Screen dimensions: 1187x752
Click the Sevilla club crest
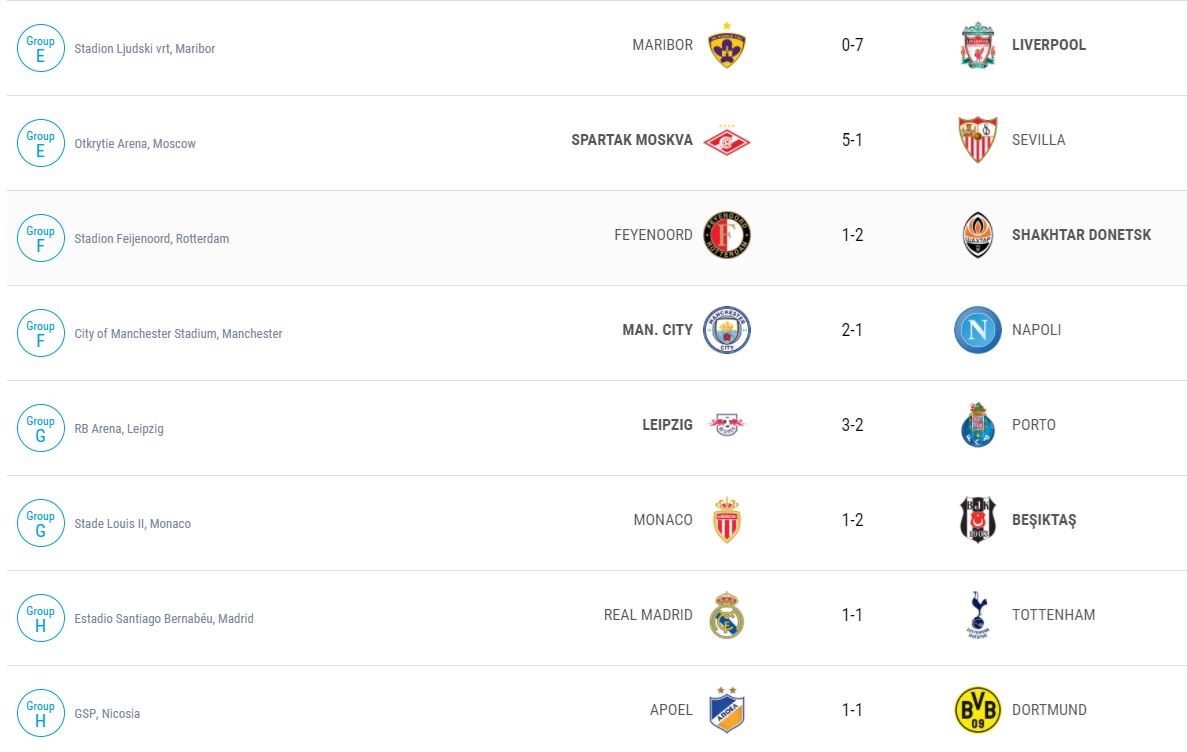pos(977,140)
